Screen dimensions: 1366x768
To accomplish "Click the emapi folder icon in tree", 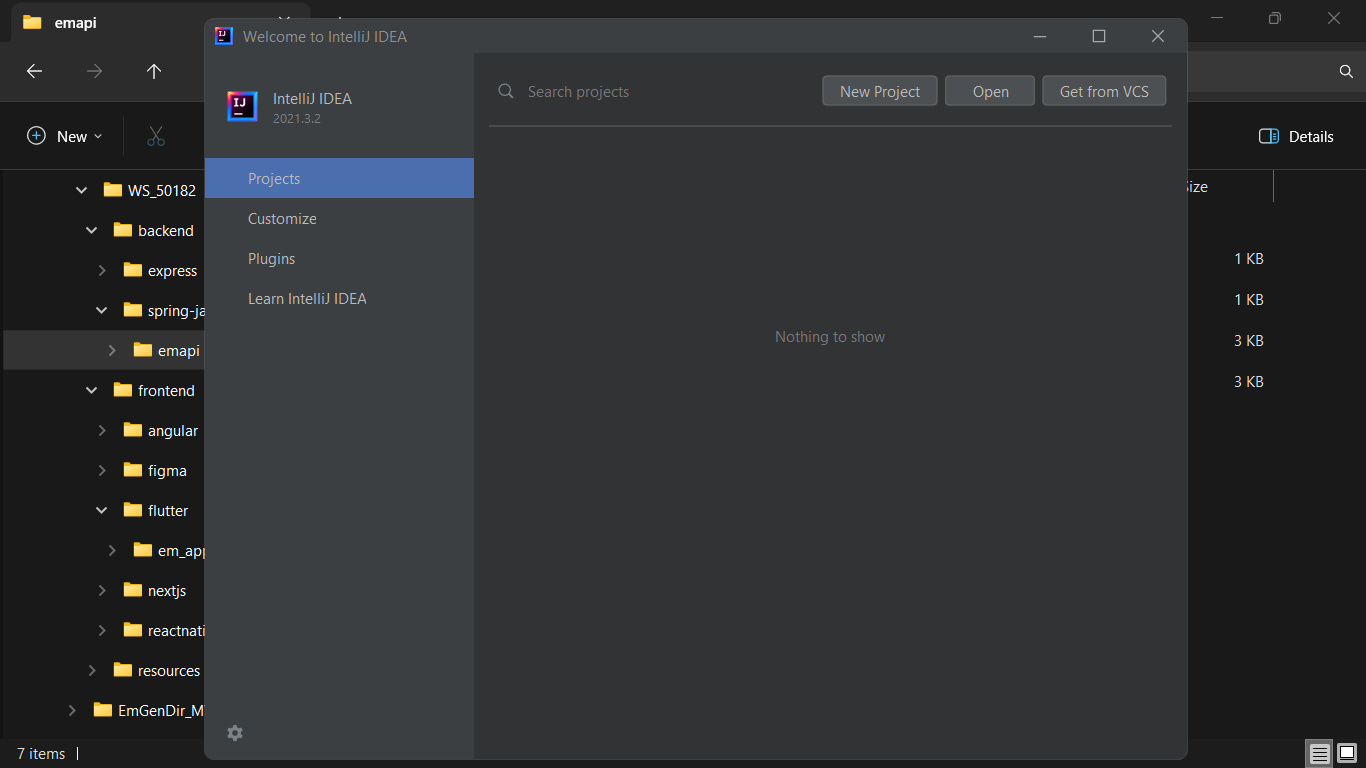I will [142, 350].
